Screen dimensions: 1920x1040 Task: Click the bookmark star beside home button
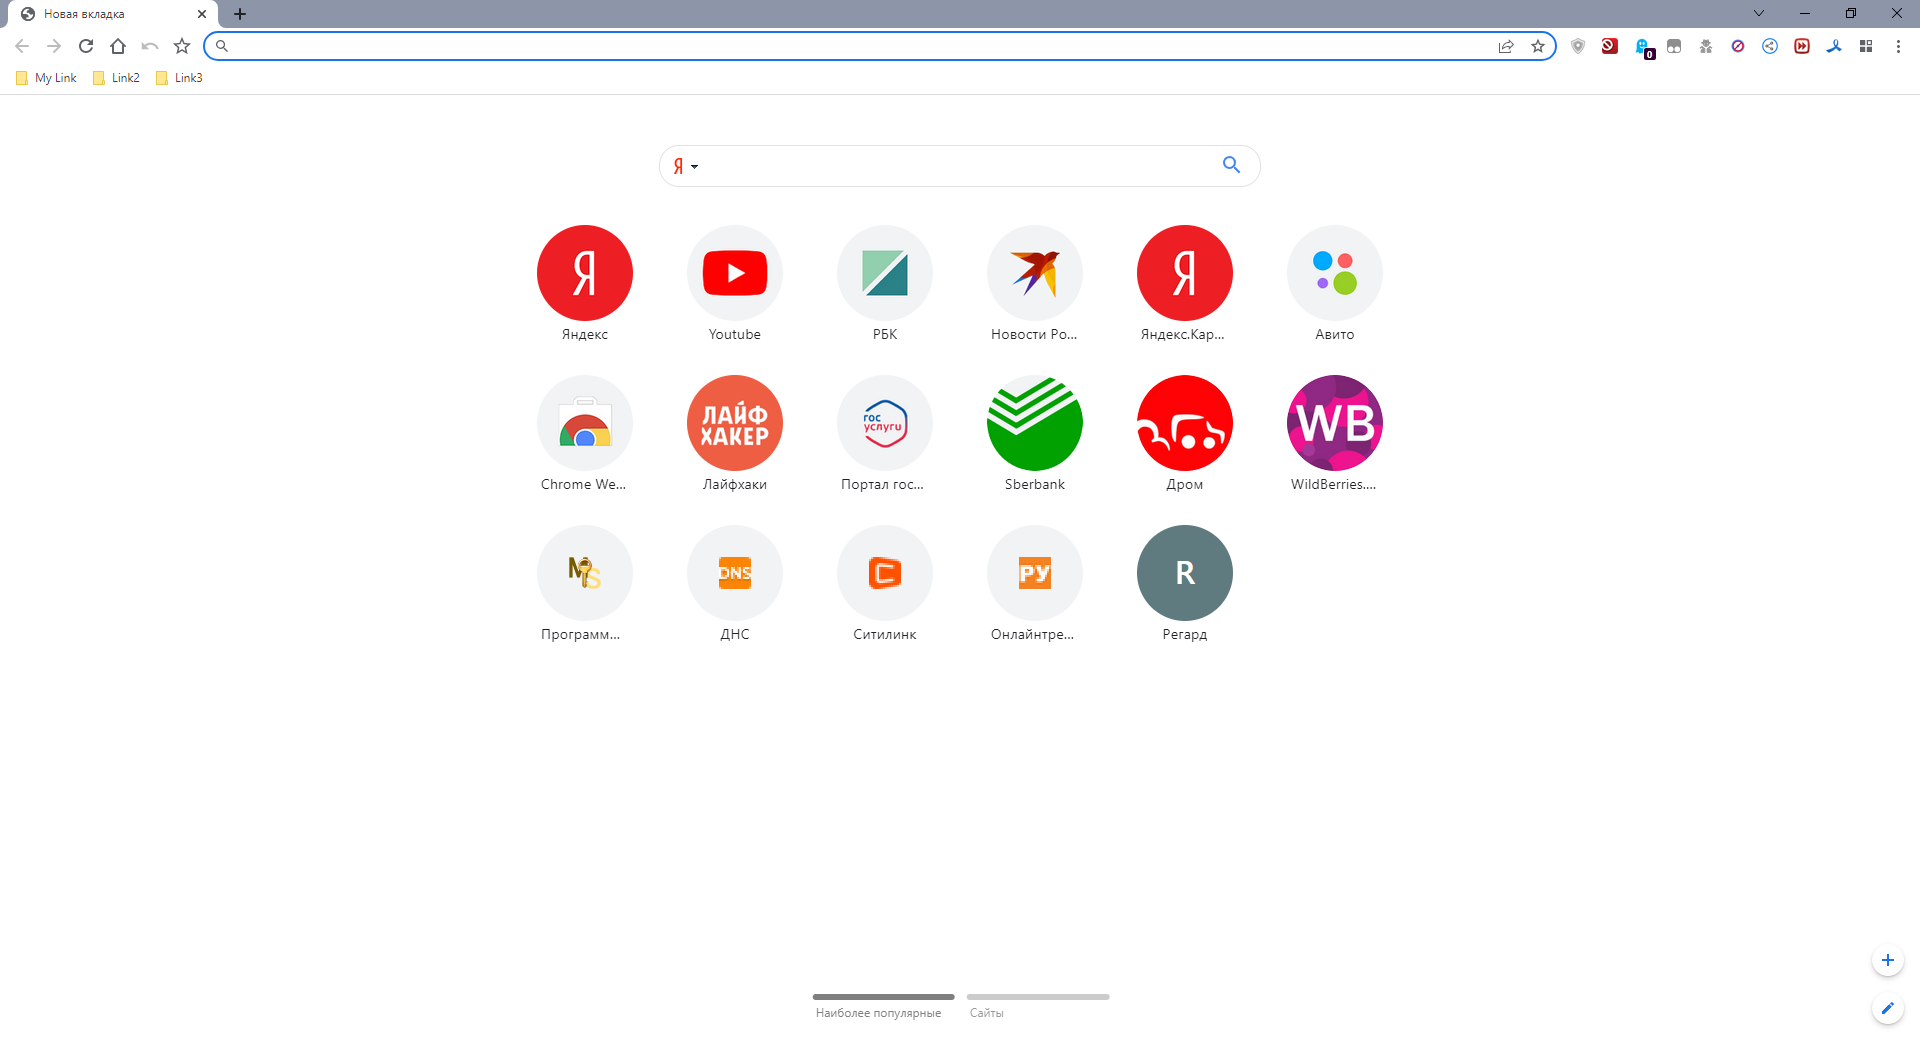(x=182, y=46)
